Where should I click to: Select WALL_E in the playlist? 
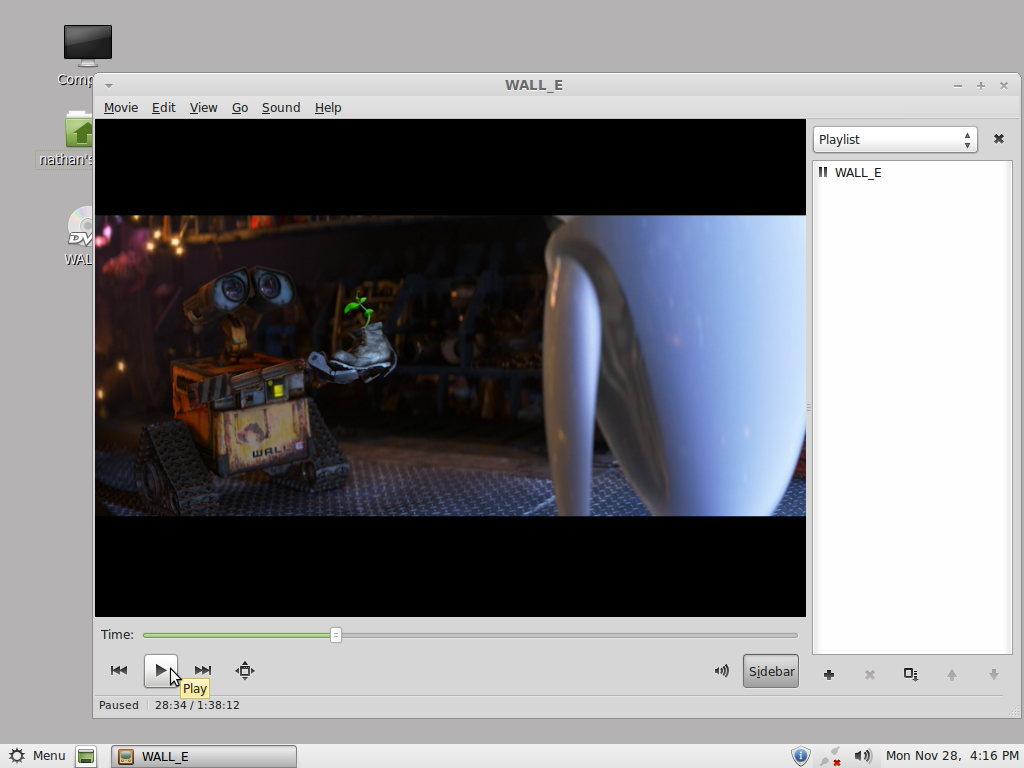tap(858, 173)
